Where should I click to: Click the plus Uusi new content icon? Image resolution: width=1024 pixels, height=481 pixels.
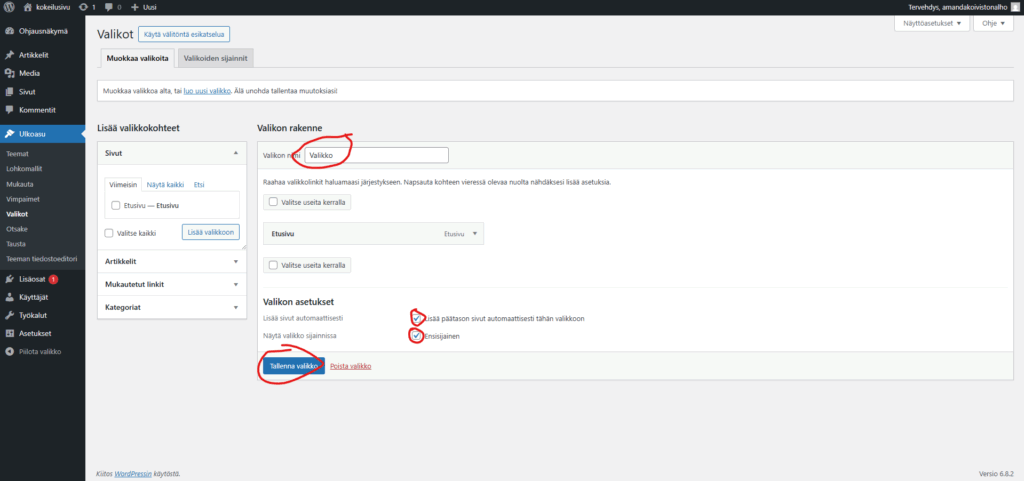click(135, 7)
